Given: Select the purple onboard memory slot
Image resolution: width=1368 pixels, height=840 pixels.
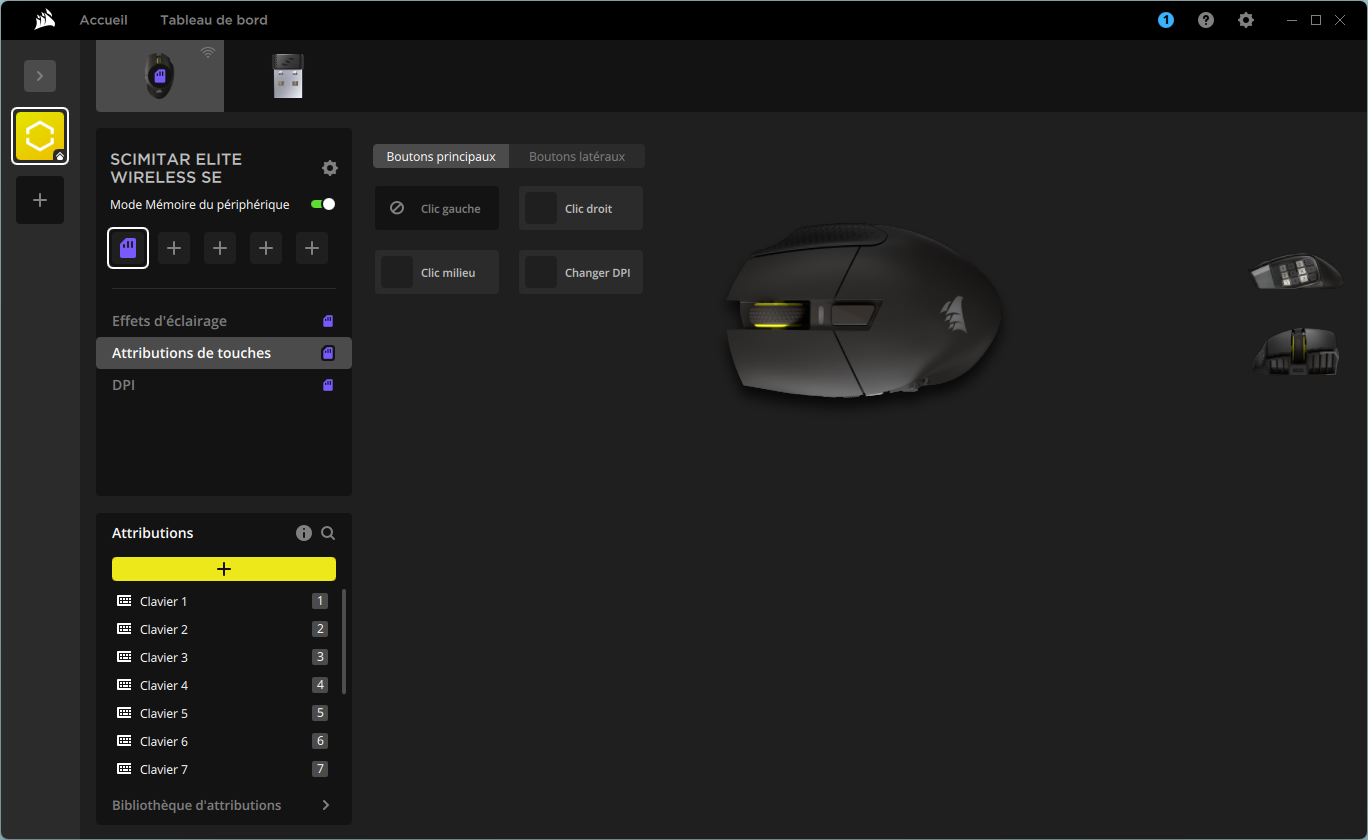Looking at the screenshot, I should tap(128, 248).
